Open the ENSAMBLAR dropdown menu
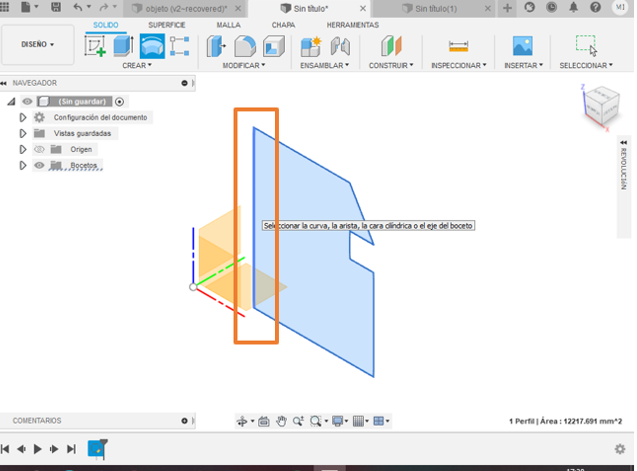 pos(324,65)
